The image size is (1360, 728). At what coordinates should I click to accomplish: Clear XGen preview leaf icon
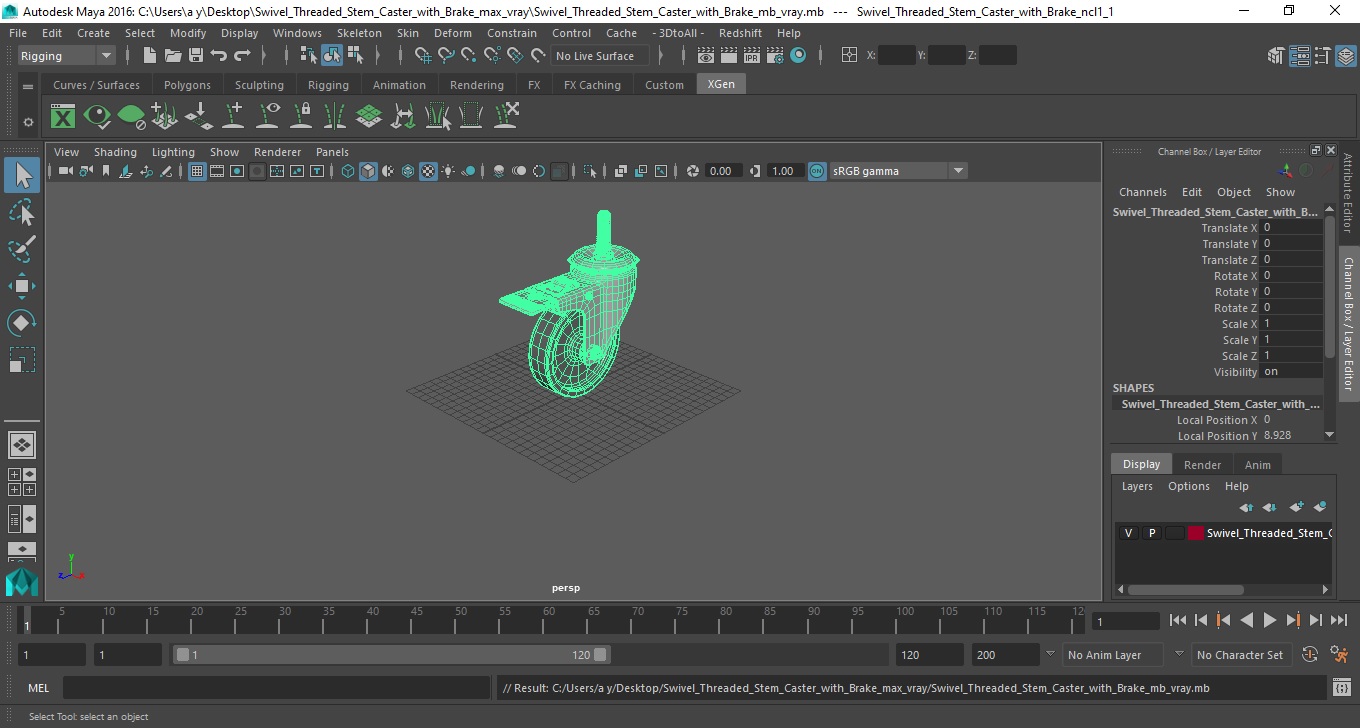tap(131, 117)
